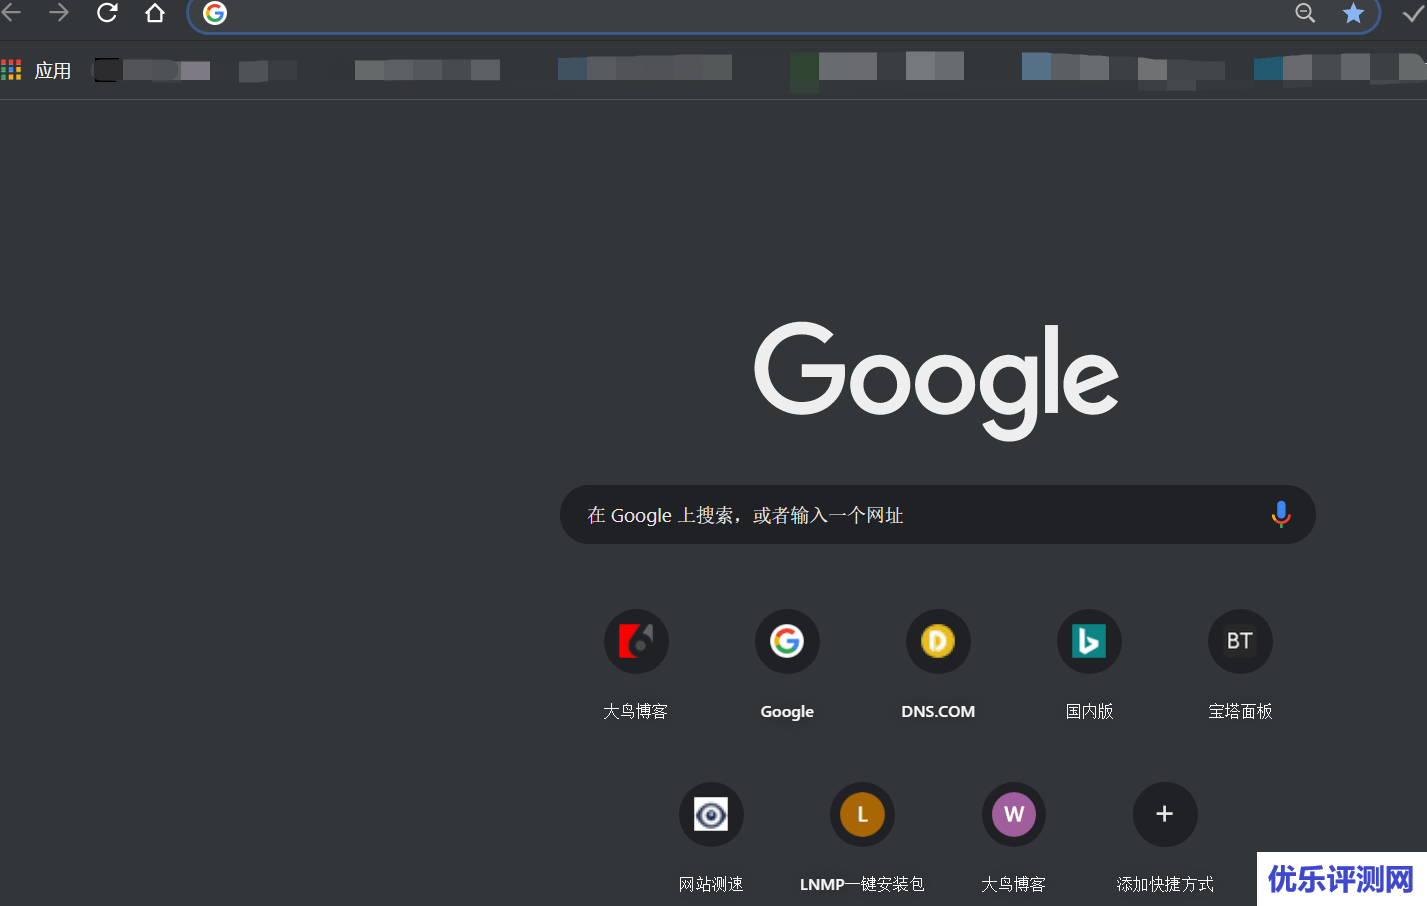Click the Google search box
Image resolution: width=1427 pixels, height=906 pixels.
tap(937, 515)
